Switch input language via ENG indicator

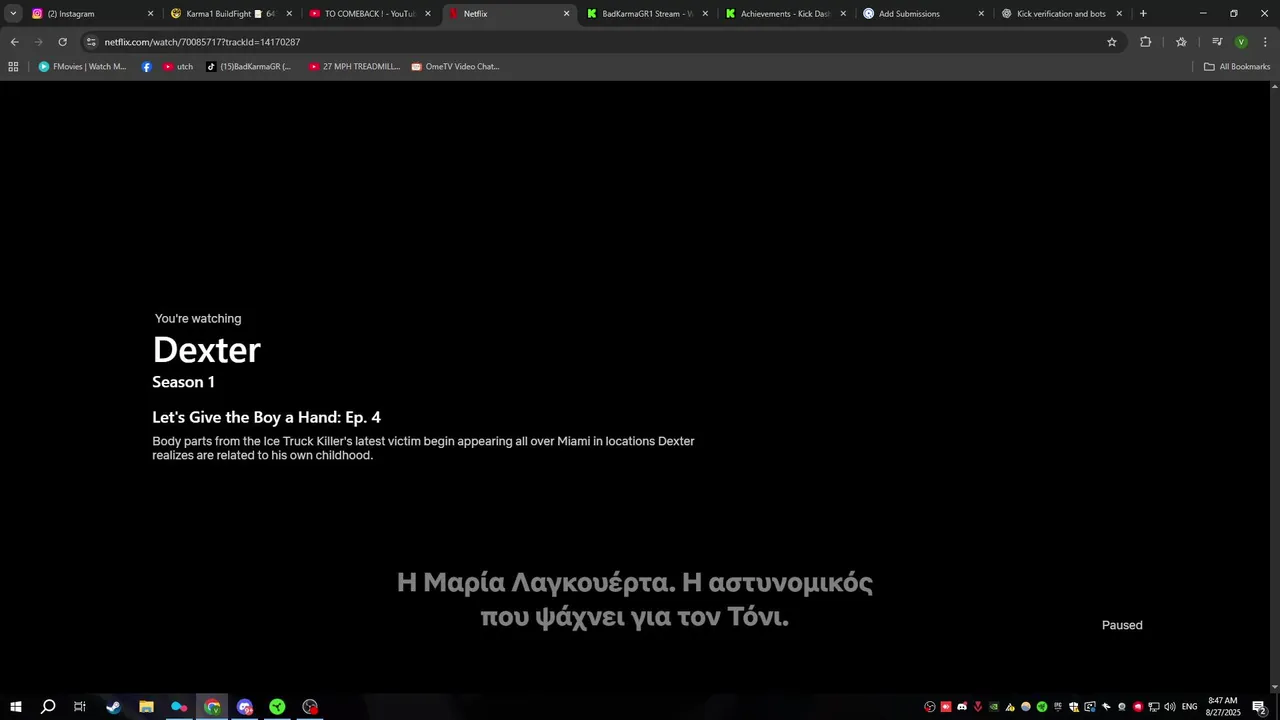1190,707
